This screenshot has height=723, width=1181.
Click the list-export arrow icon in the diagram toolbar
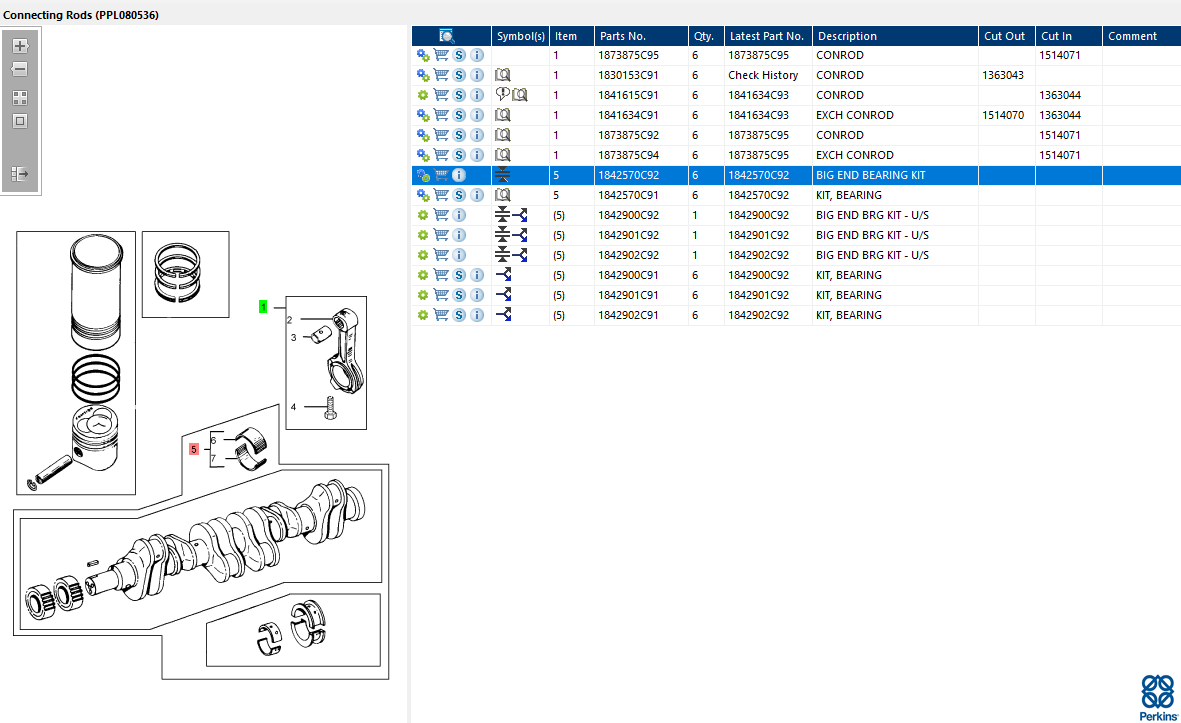point(20,174)
